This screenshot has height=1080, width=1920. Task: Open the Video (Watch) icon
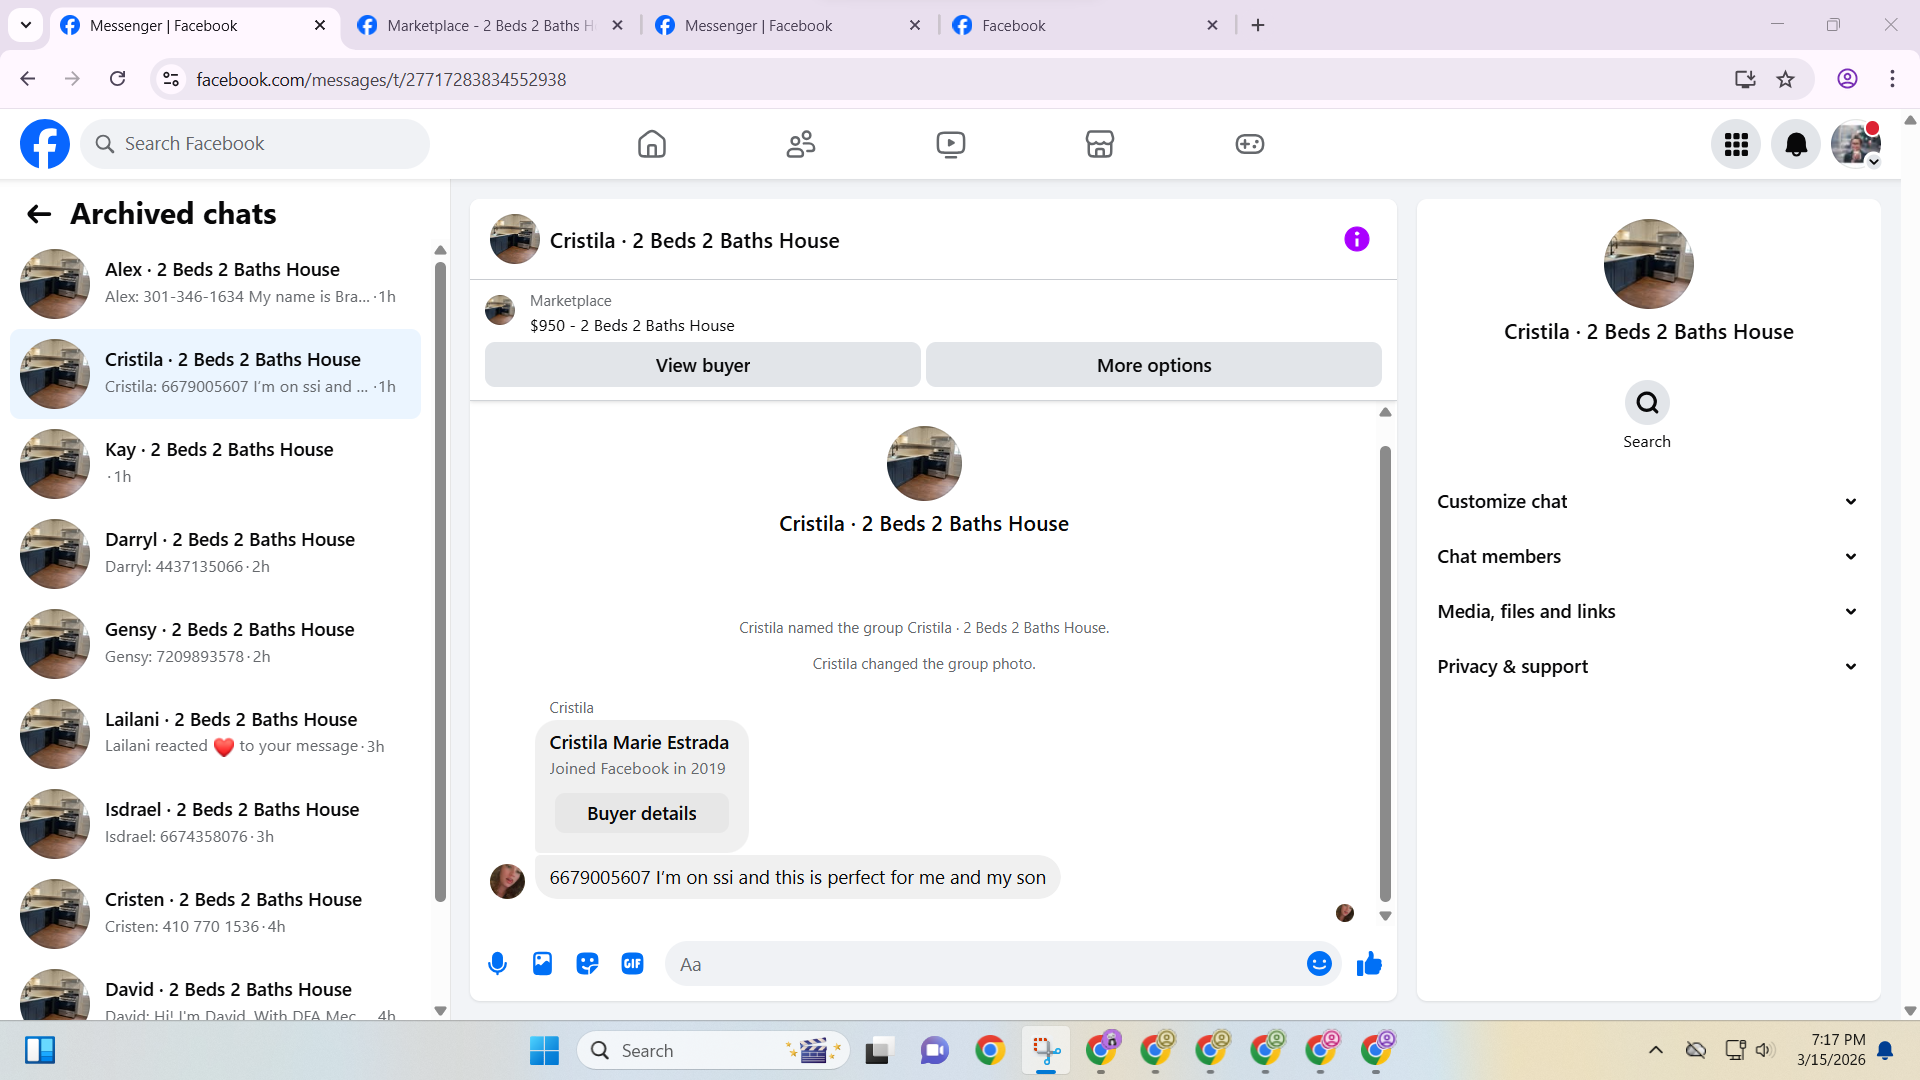(x=950, y=144)
